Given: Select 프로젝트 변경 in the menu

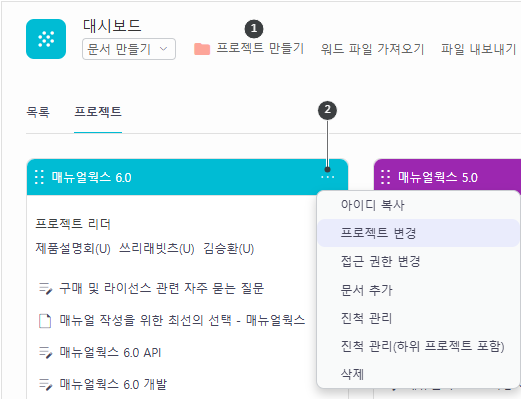Looking at the screenshot, I should tap(378, 233).
